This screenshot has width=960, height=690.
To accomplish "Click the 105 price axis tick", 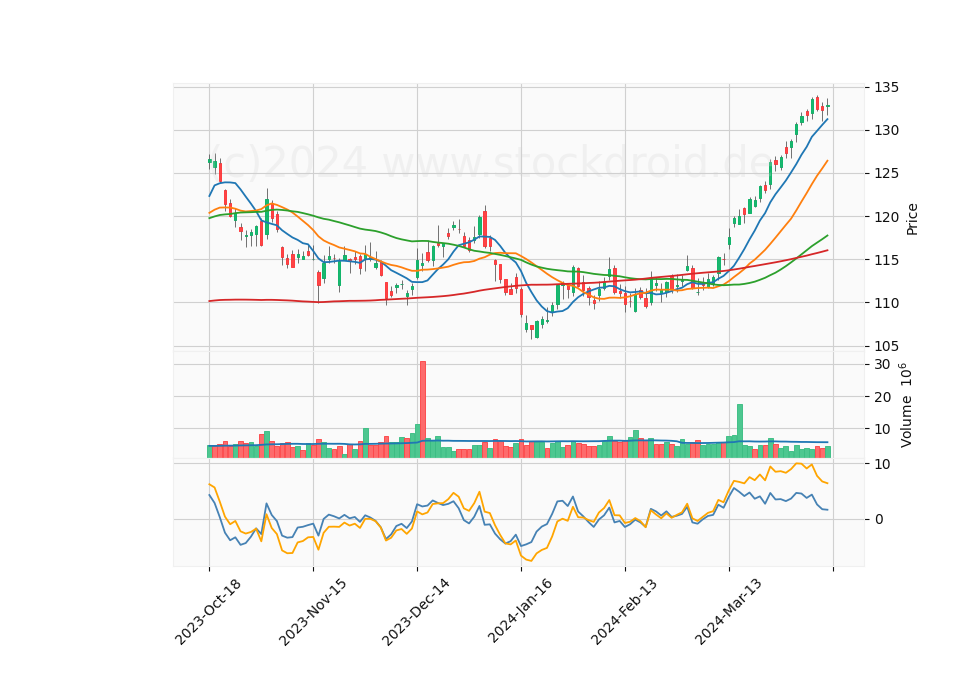I will click(887, 347).
